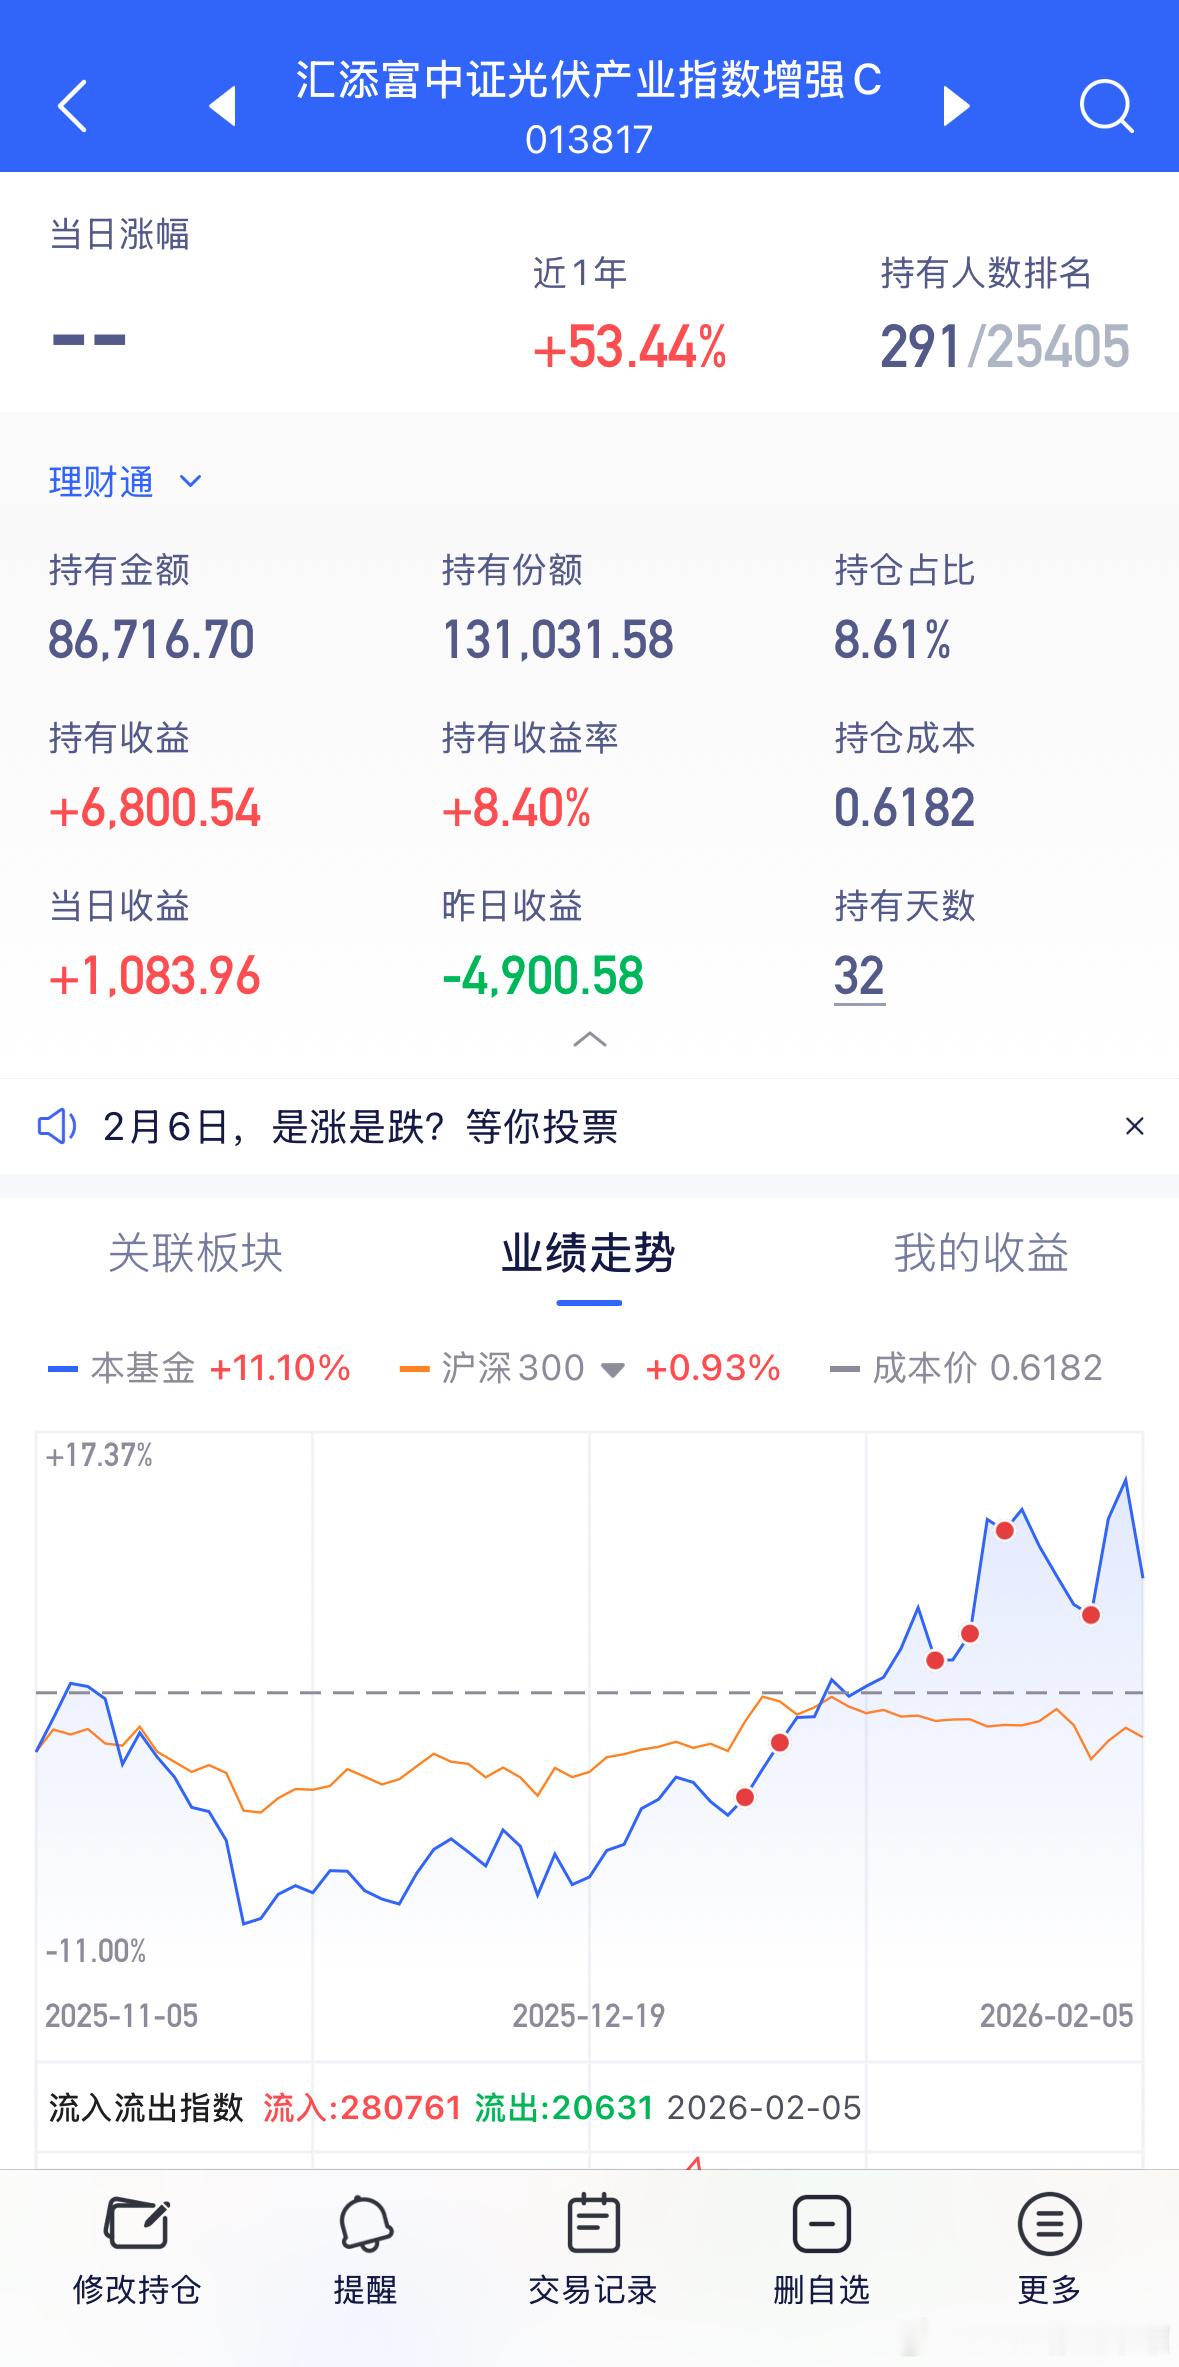Tap 持有金额 value 86,716.70
Screen dimensions: 1179x2367
pos(152,640)
